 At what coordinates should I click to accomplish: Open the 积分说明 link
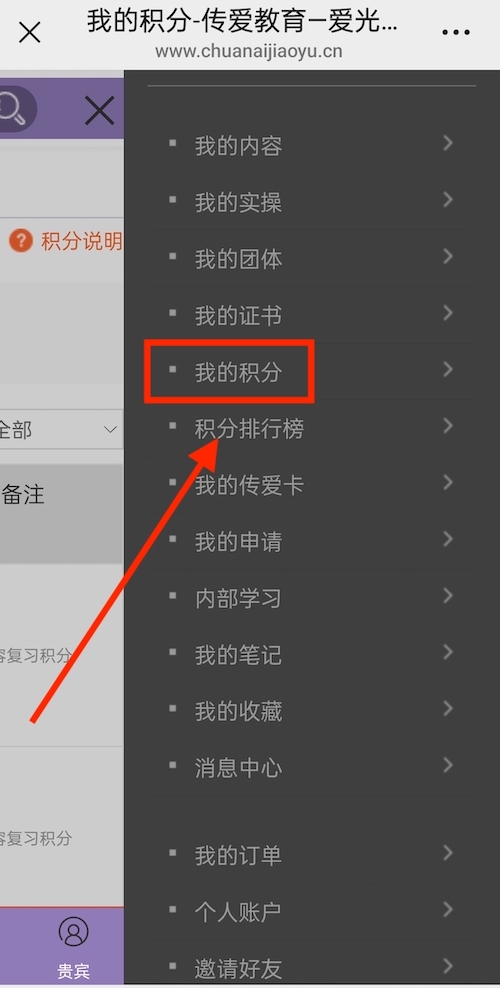[x=81, y=241]
